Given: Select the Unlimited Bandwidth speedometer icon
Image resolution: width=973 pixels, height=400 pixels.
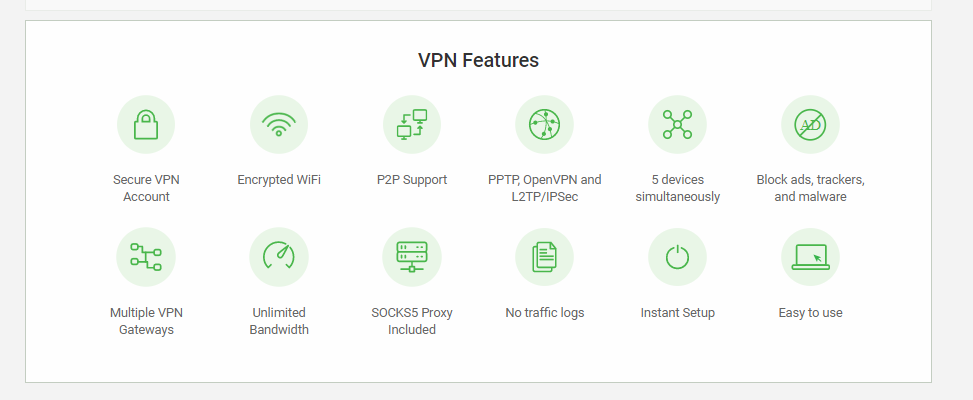Looking at the screenshot, I should (279, 257).
